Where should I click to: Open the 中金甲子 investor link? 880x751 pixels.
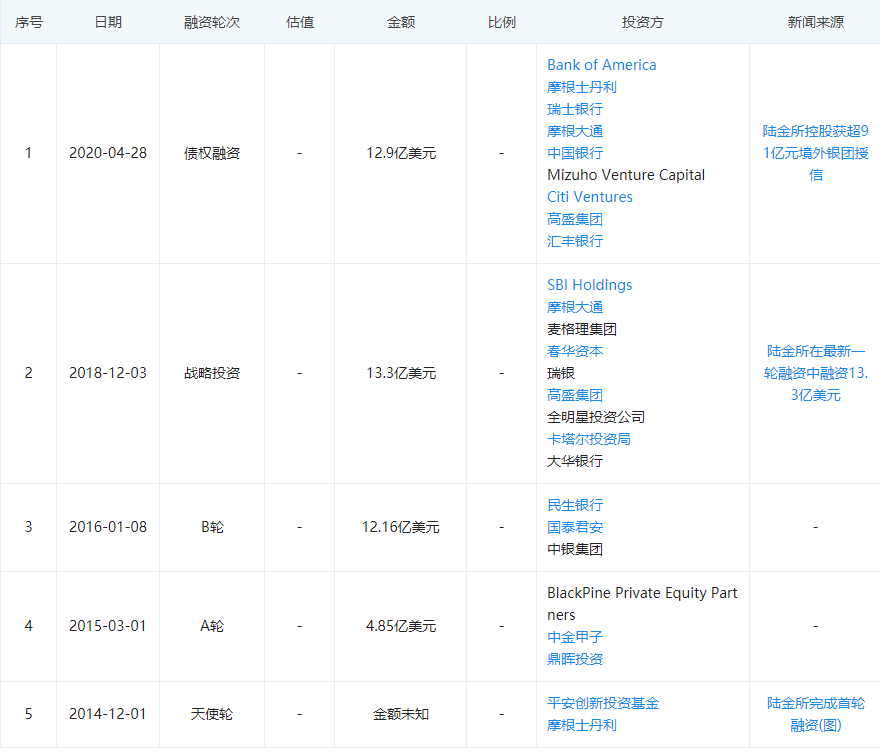[x=575, y=637]
